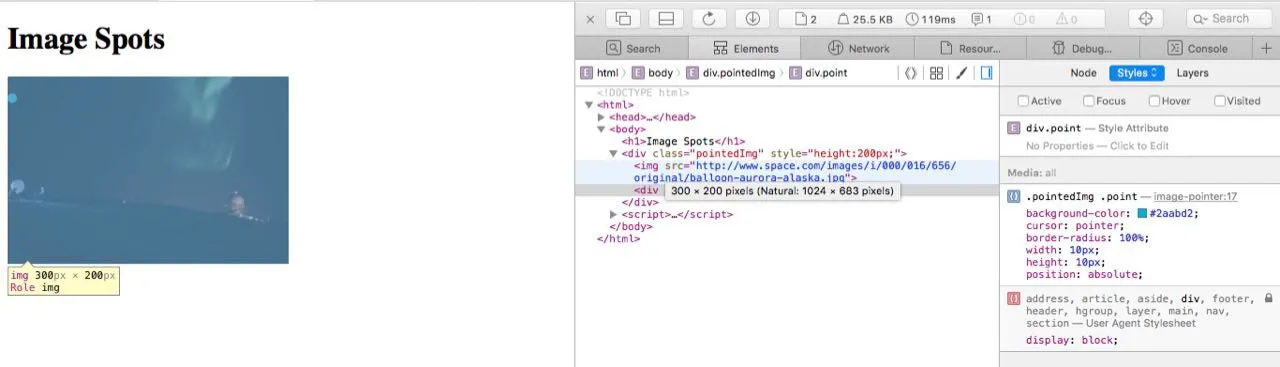Toggle the details sidebar icon

point(986,73)
